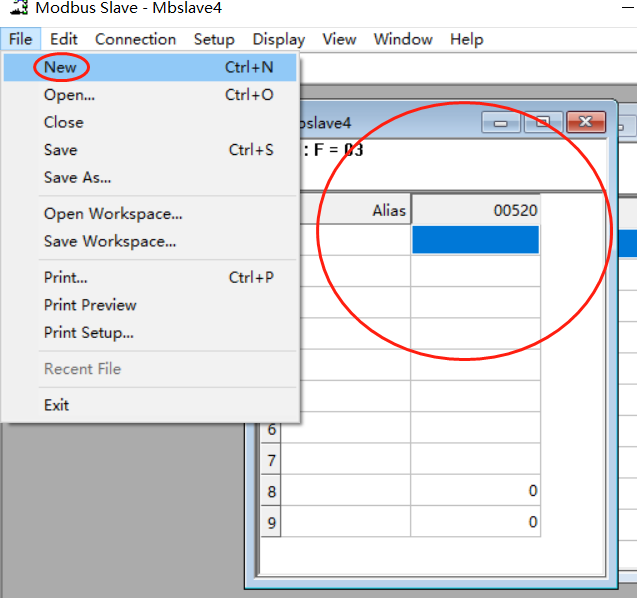This screenshot has width=637, height=598.
Task: Open the Display menu
Action: (x=278, y=39)
